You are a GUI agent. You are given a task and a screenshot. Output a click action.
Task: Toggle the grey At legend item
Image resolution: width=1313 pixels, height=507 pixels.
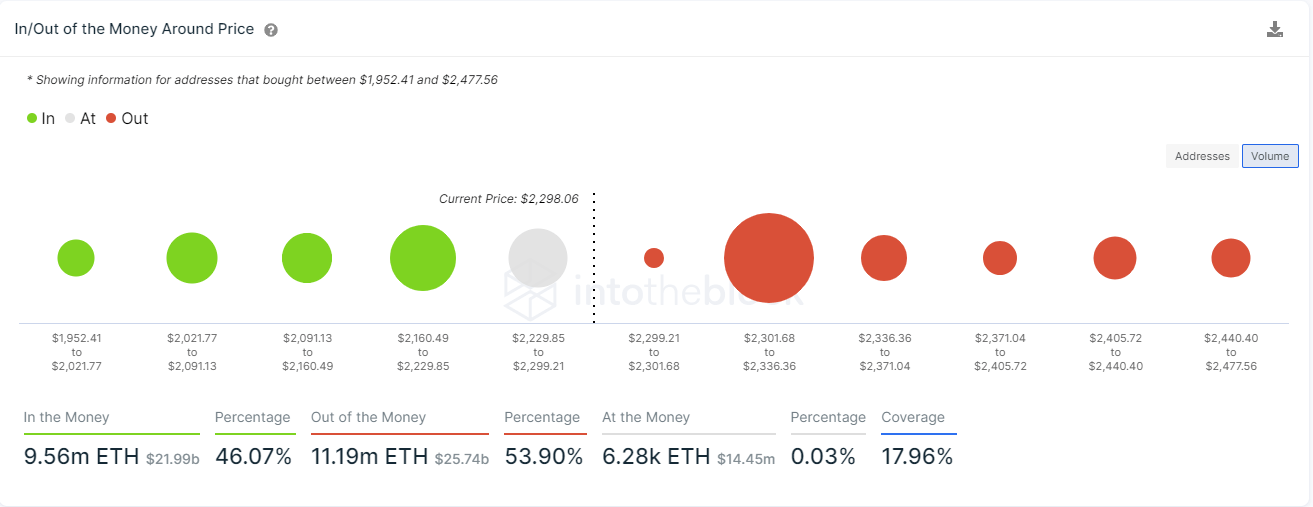point(80,118)
